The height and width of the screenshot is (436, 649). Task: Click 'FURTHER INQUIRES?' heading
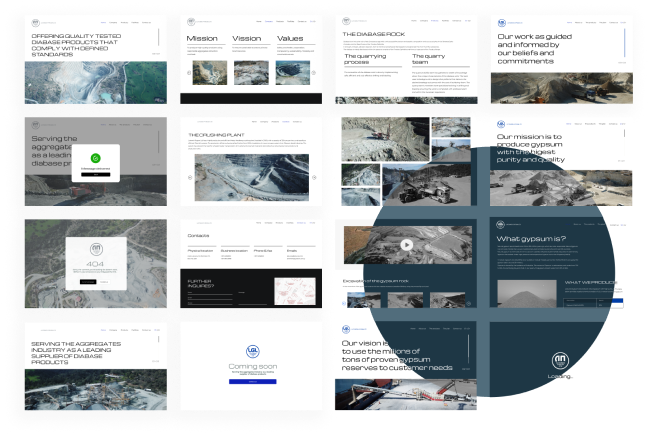tap(201, 284)
